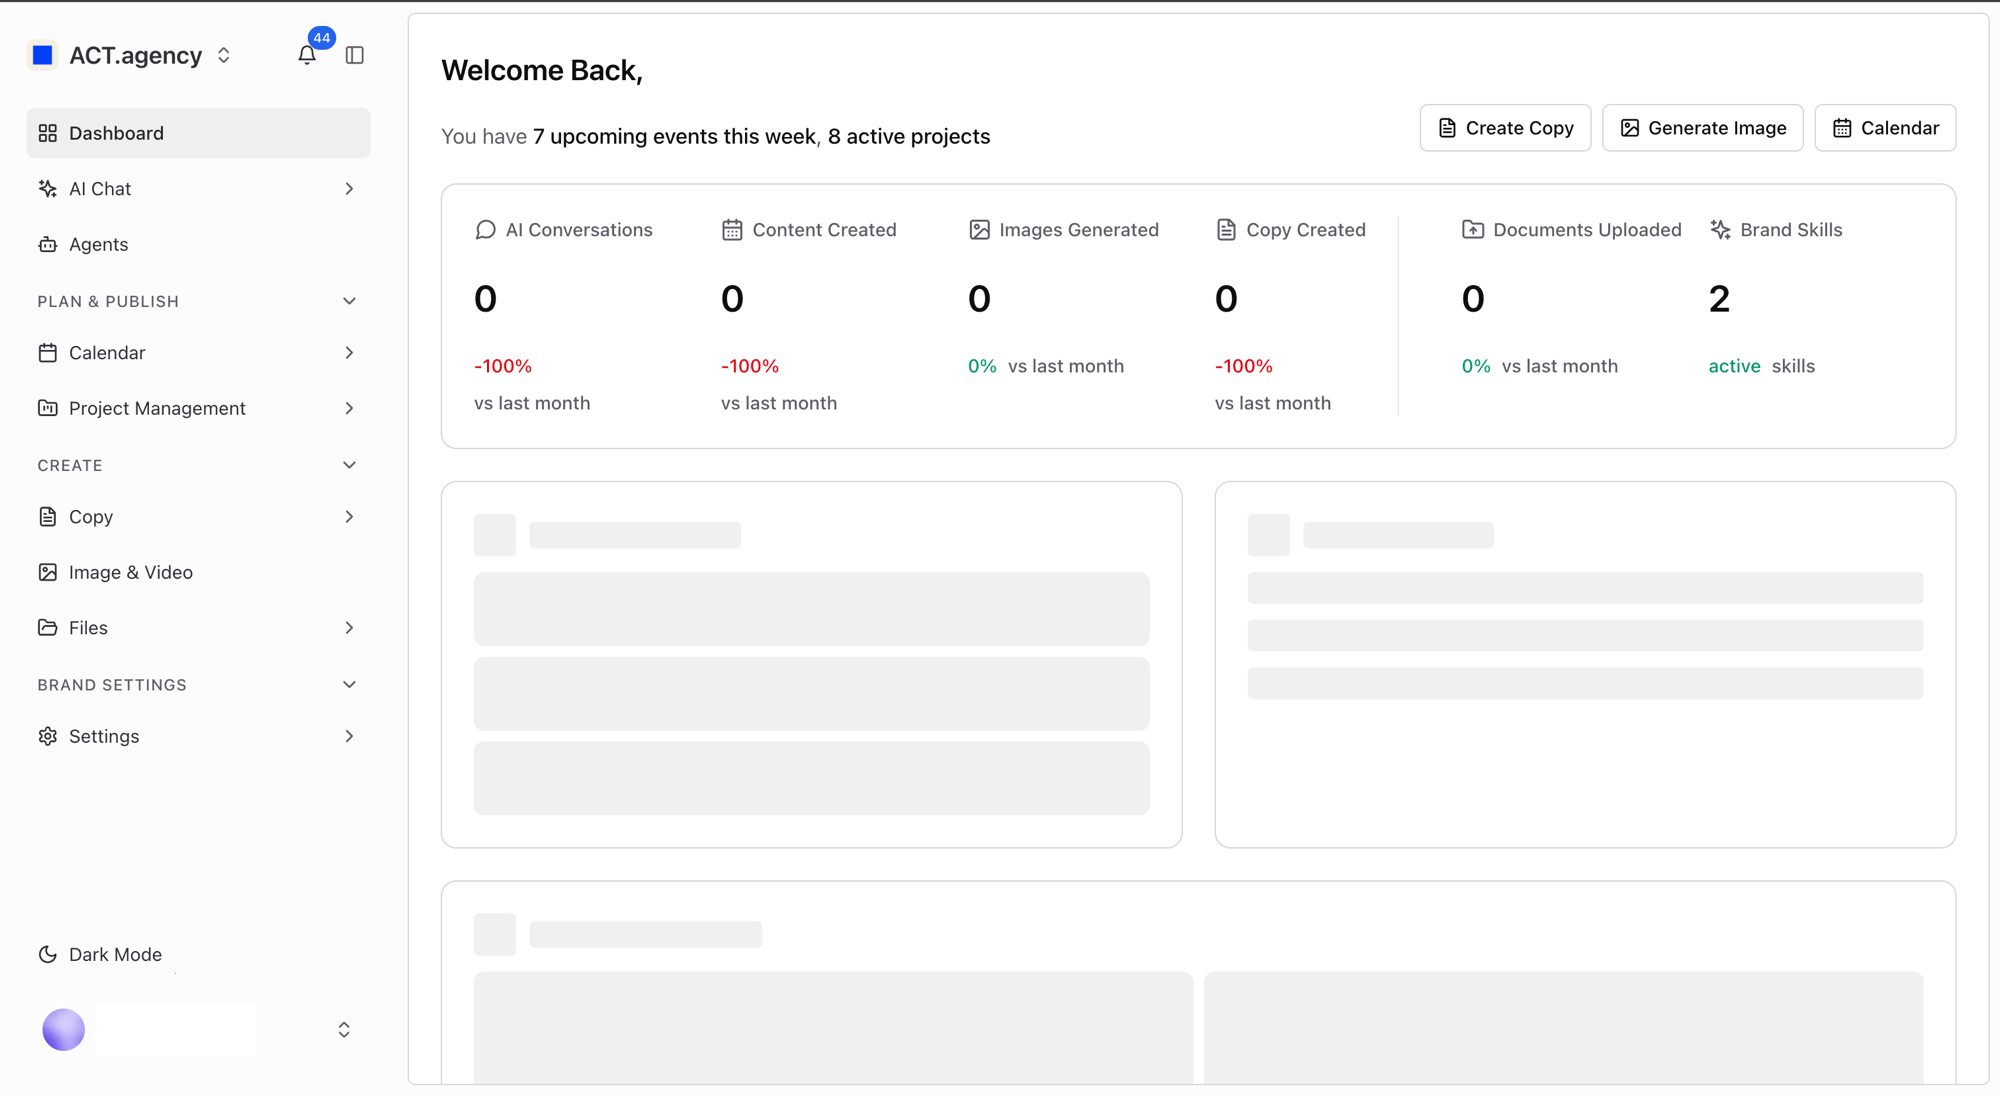2000x1096 pixels.
Task: Collapse the PLAN & PUBLISH section
Action: 348,300
